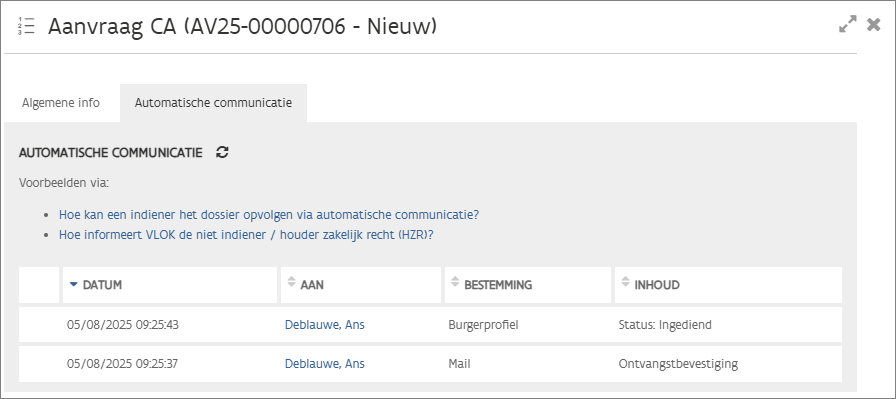Select the Automatische communicatie tab
This screenshot has height=399, width=896.
pyautogui.click(x=213, y=103)
